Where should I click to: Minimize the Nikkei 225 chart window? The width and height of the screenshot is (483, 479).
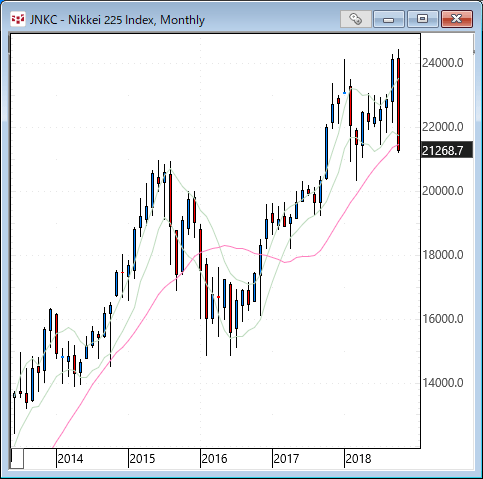click(389, 19)
